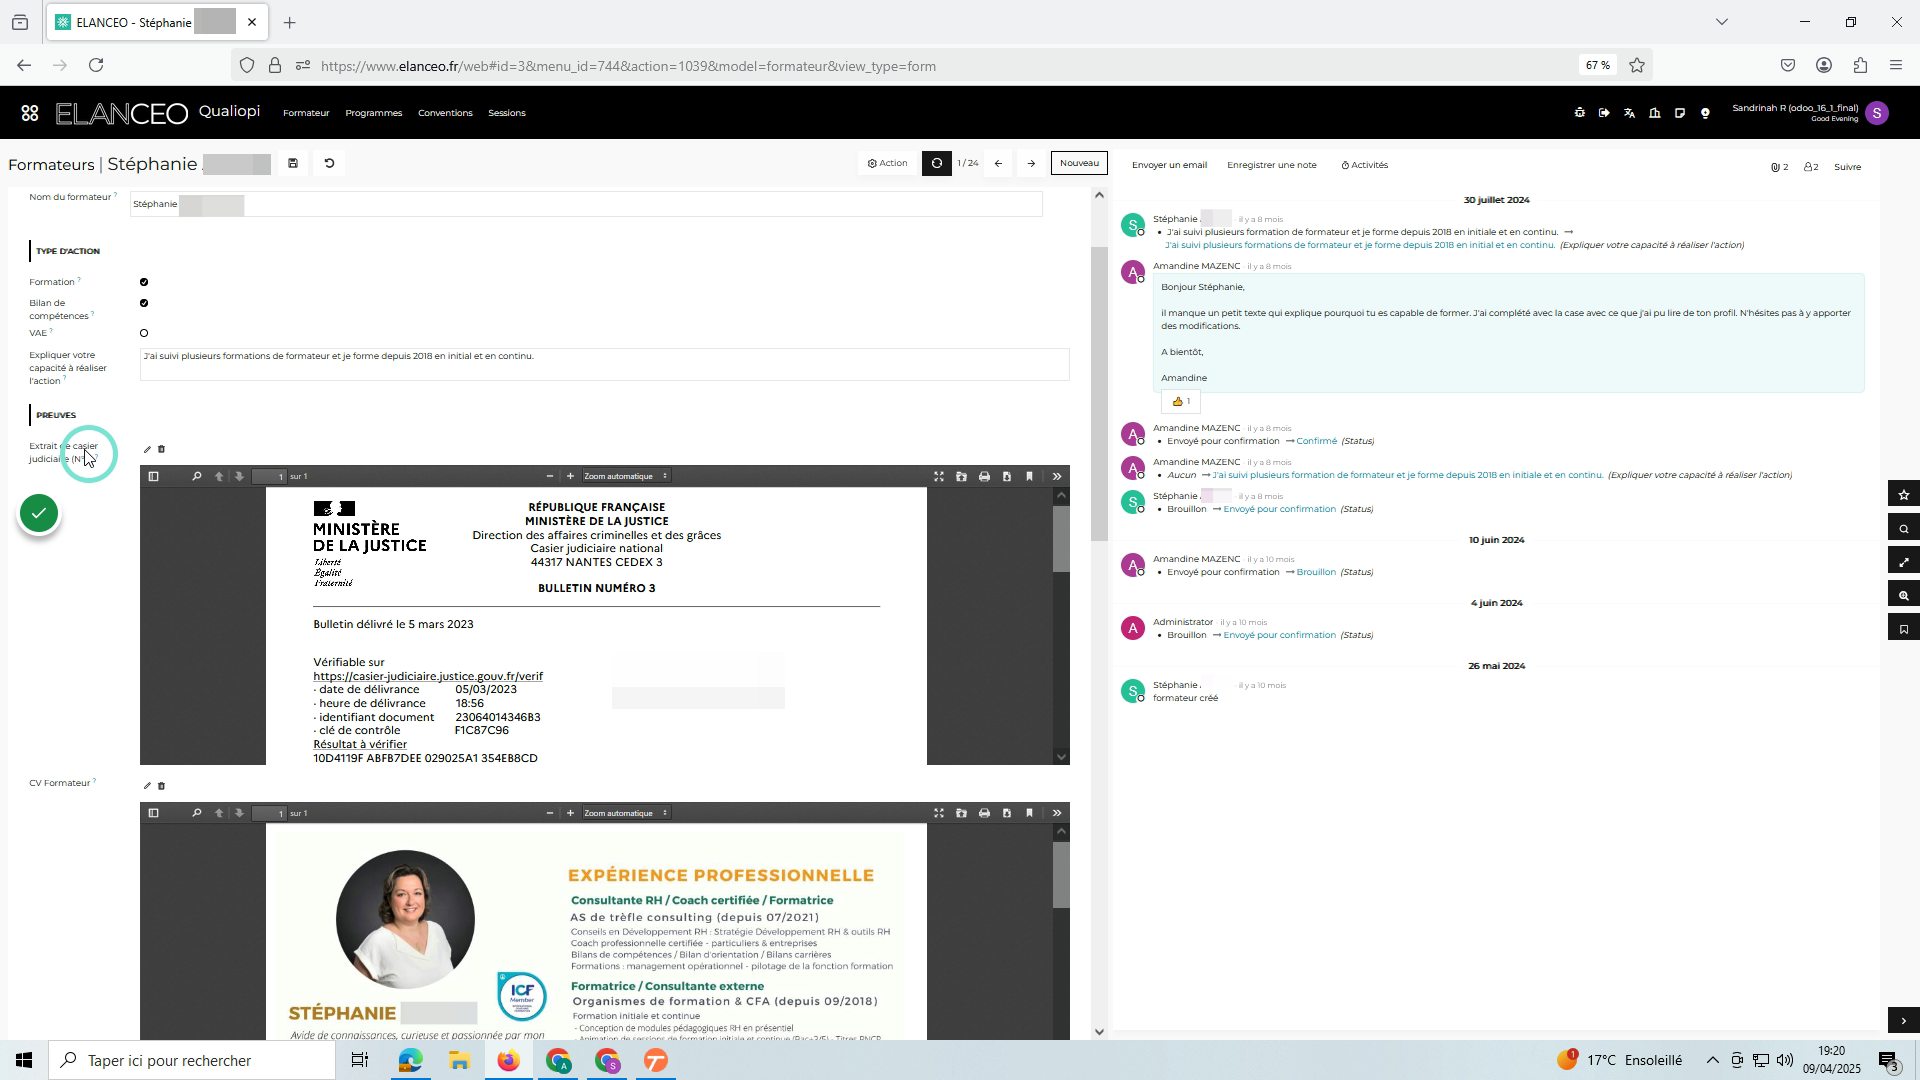Image resolution: width=1920 pixels, height=1080 pixels.
Task: Delete the CV Formateur file
Action: [x=161, y=787]
